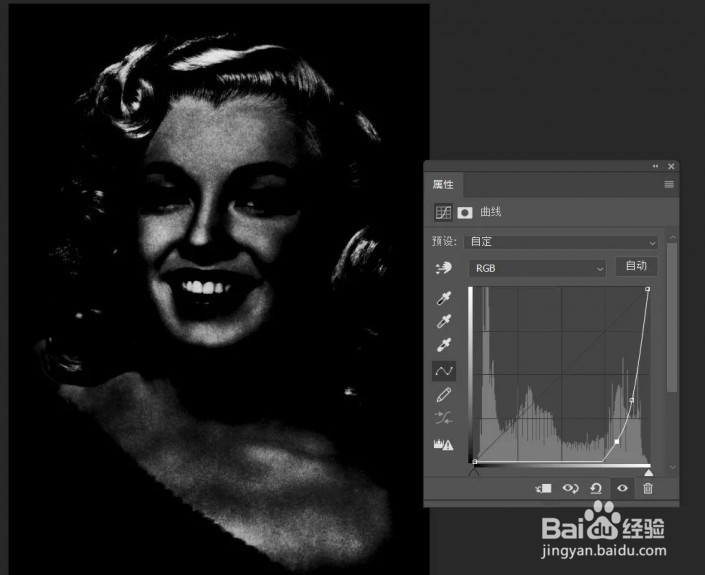Image resolution: width=705 pixels, height=575 pixels.
Task: Close the Properties panel
Action: (x=671, y=166)
